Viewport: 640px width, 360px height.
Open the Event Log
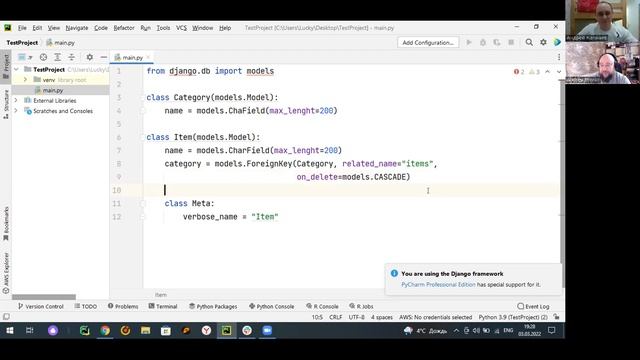(x=533, y=306)
